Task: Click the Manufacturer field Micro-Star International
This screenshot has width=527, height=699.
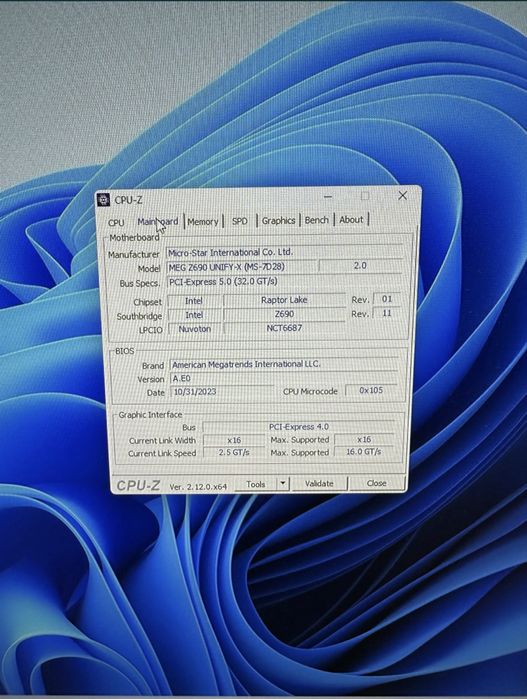Action: tap(284, 252)
